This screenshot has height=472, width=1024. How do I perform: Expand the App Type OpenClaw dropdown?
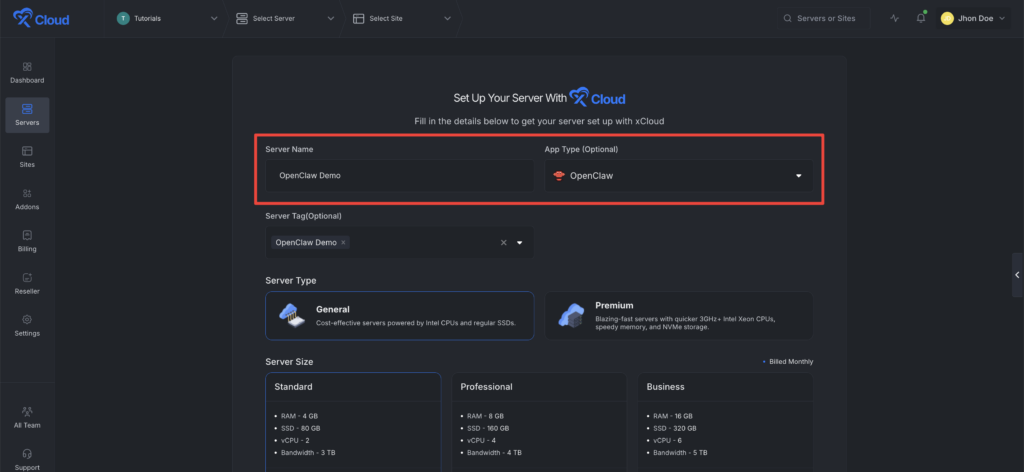(x=678, y=175)
